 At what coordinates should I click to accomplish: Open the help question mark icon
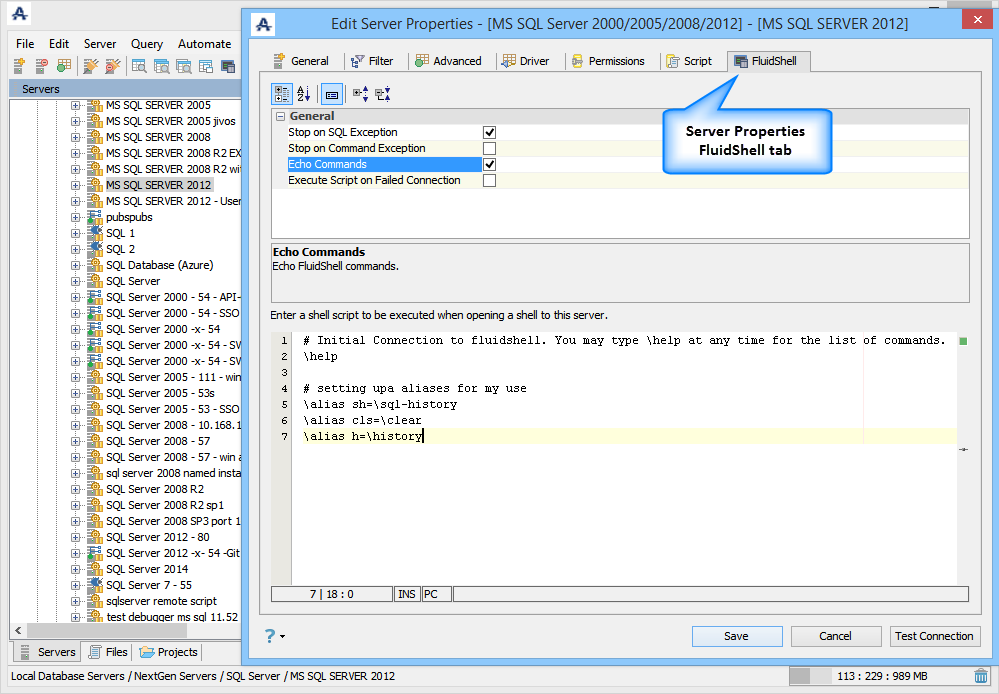[x=270, y=636]
